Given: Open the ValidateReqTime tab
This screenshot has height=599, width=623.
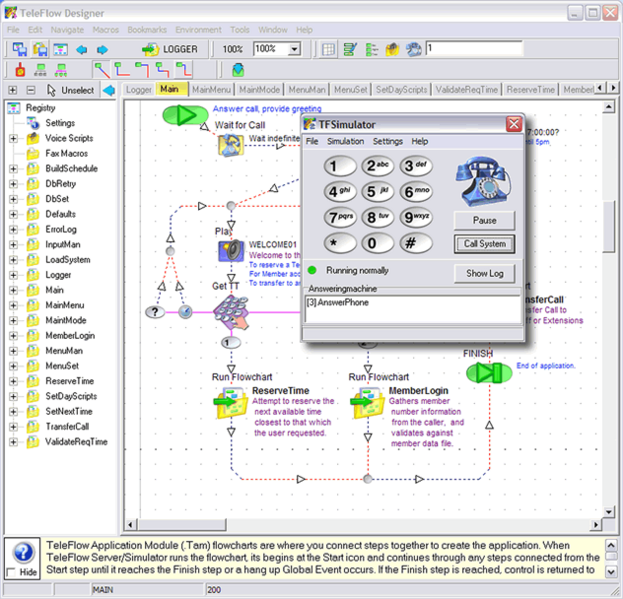Looking at the screenshot, I should (x=467, y=90).
